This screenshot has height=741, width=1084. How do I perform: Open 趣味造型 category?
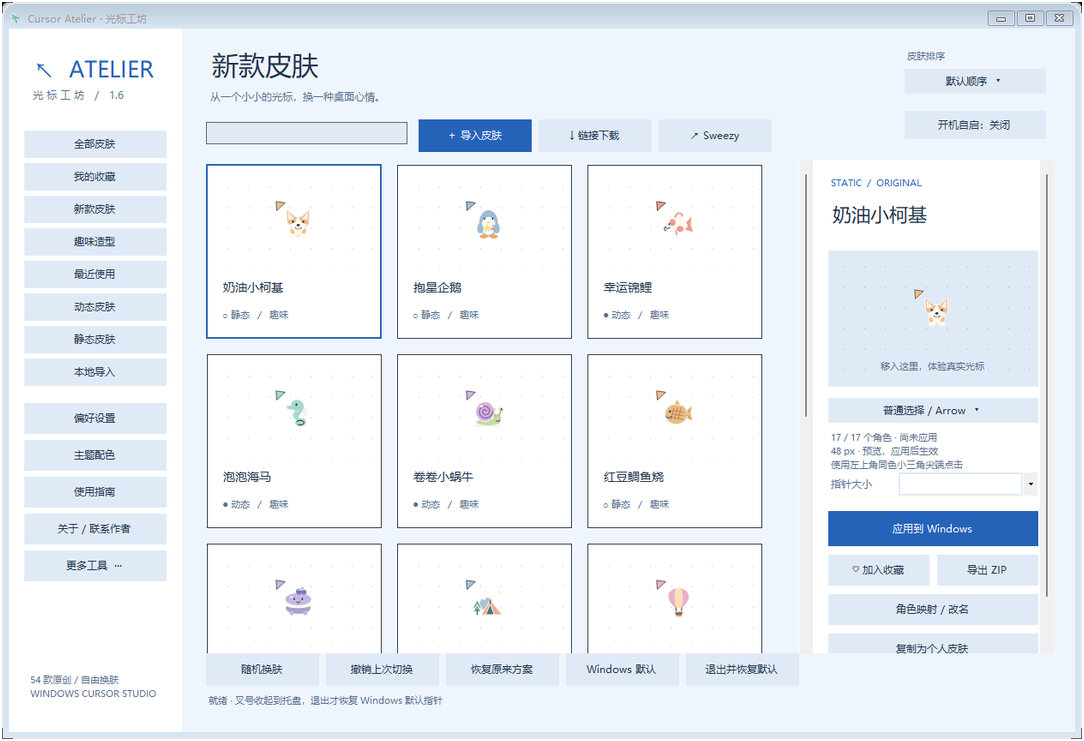click(95, 241)
